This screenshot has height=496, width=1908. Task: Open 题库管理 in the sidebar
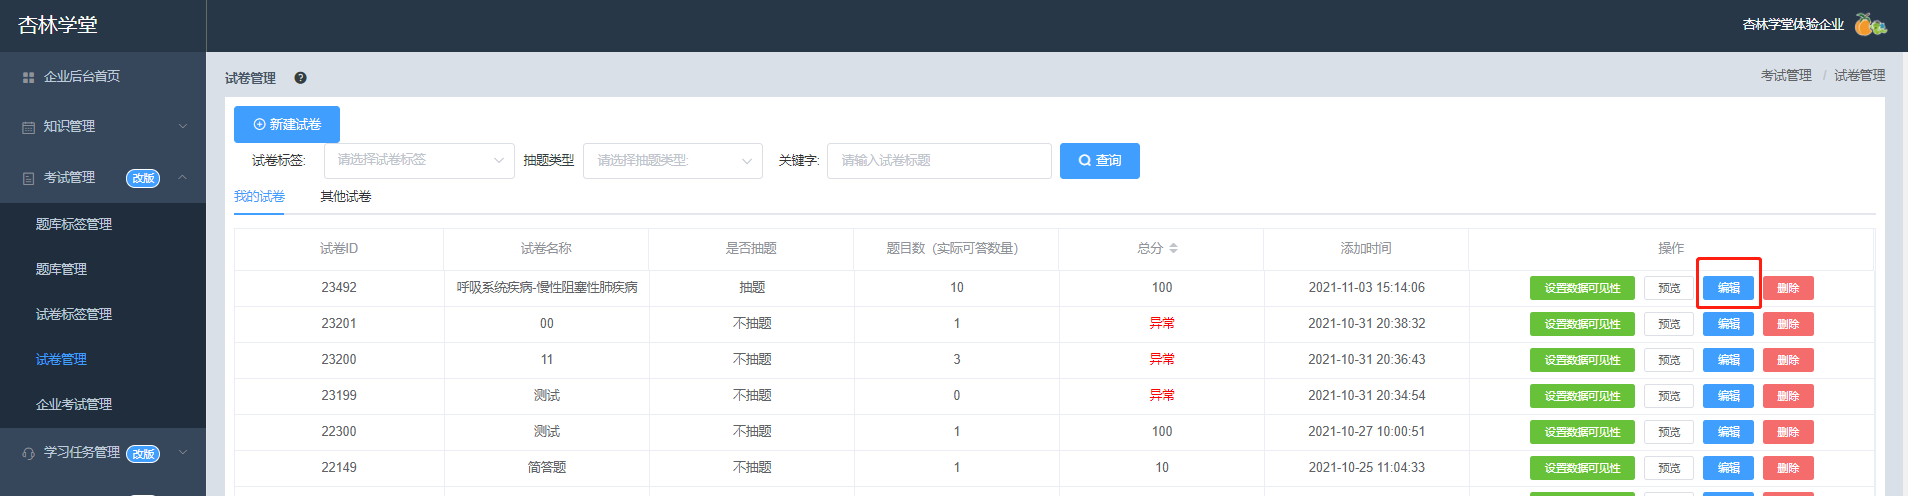[61, 269]
